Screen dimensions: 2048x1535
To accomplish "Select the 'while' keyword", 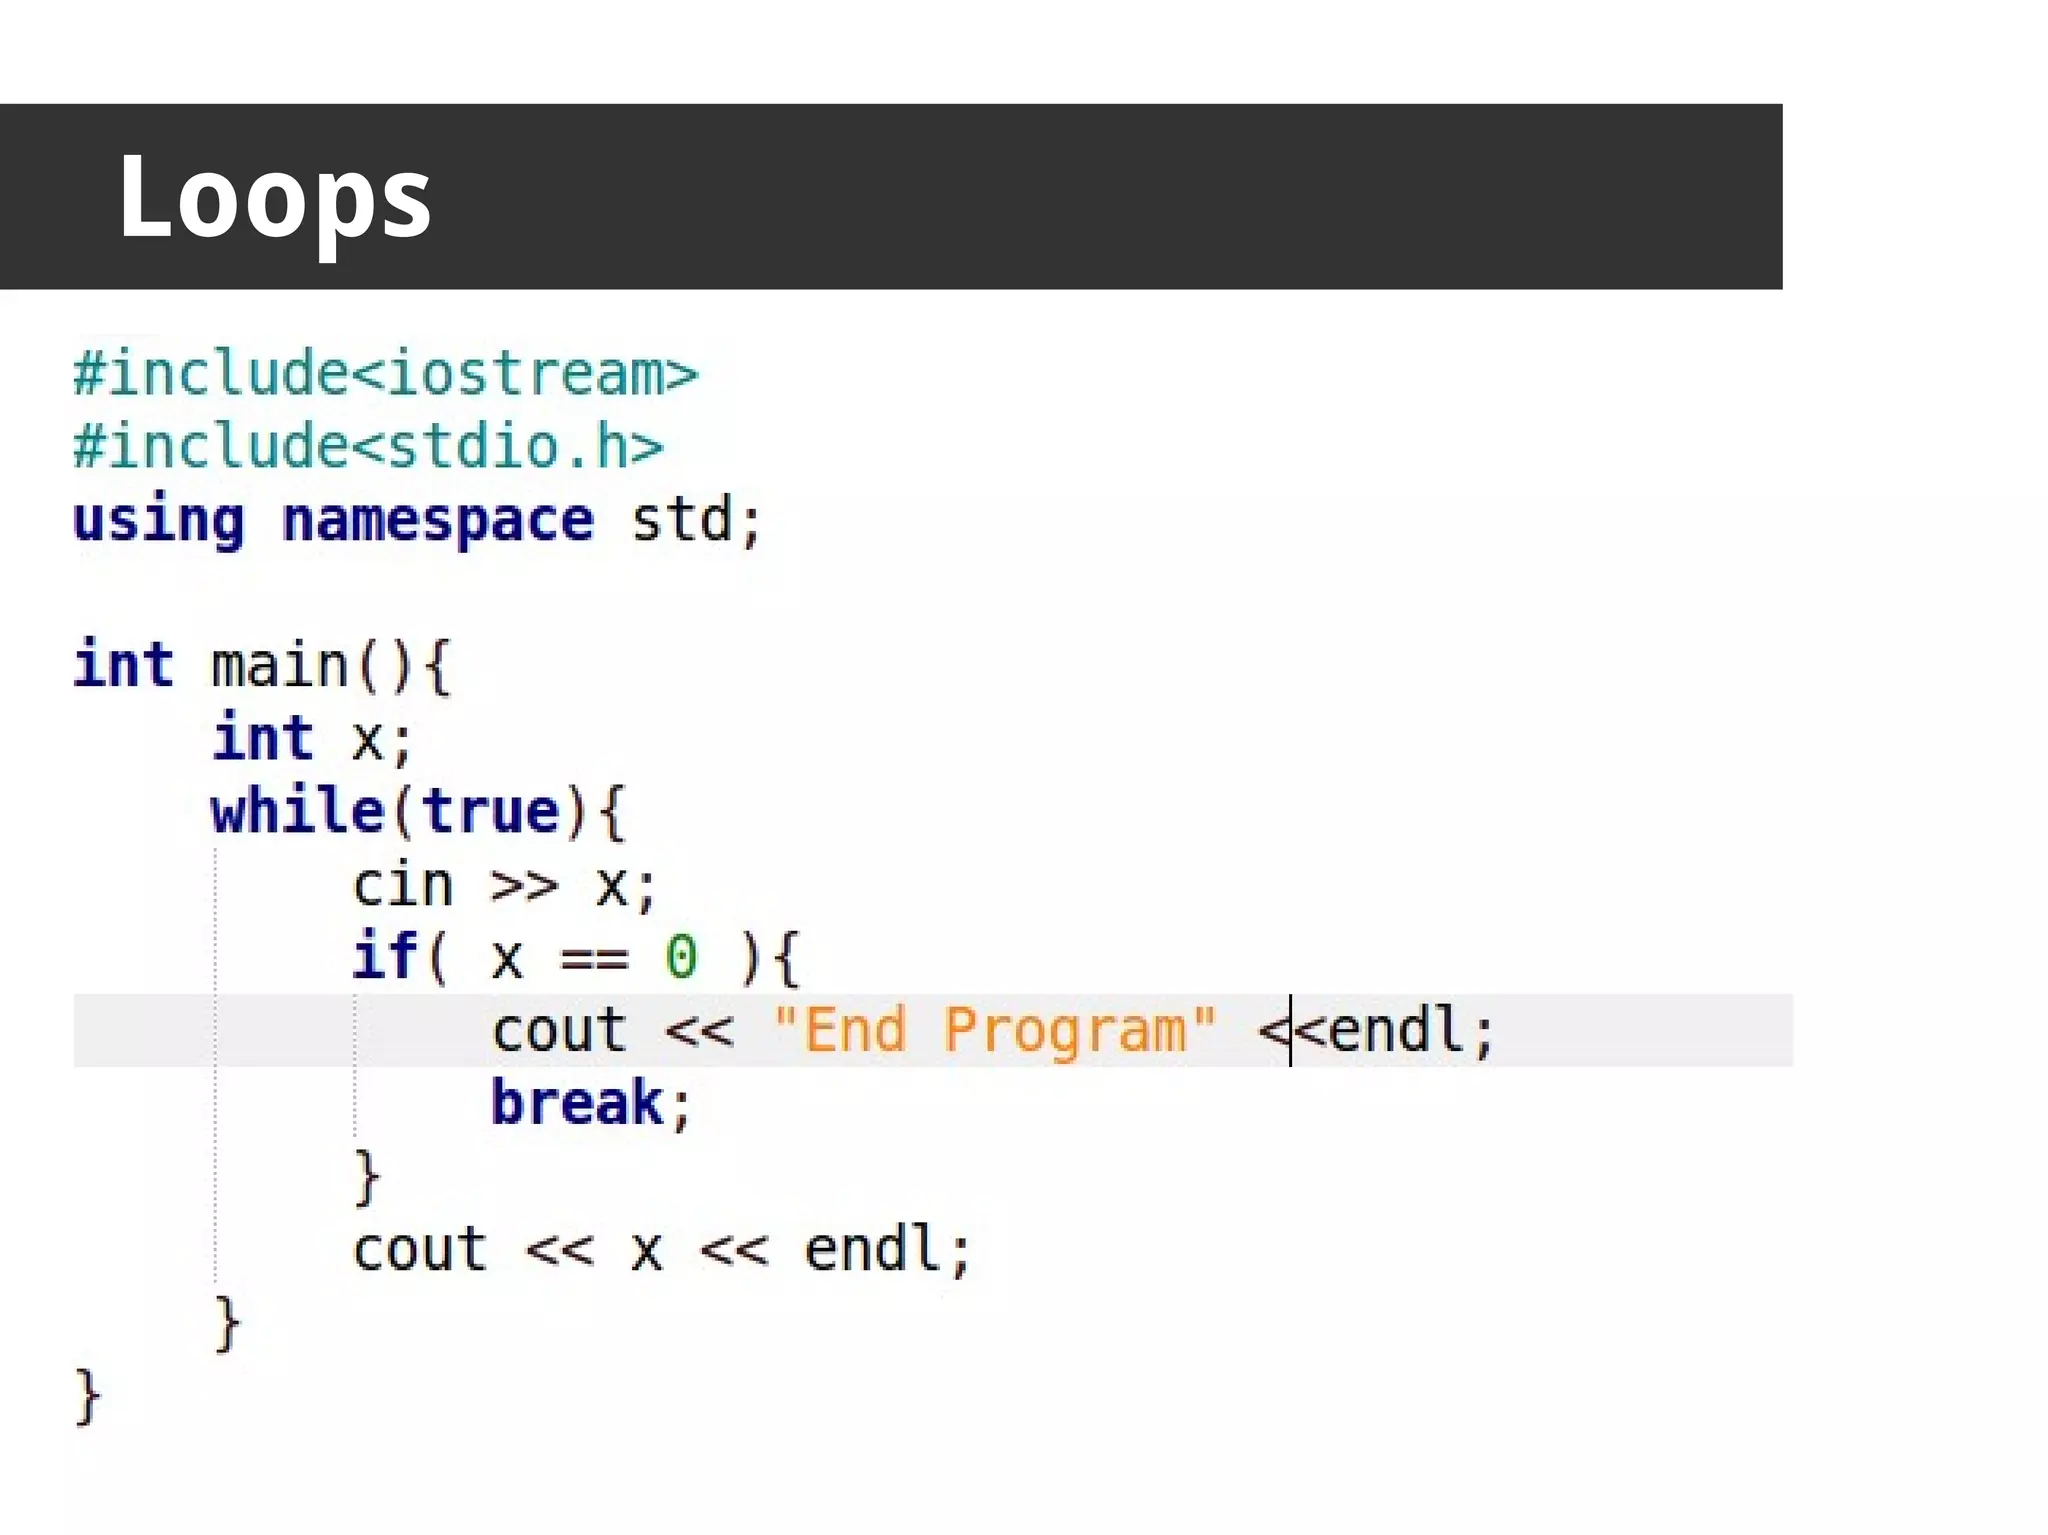I will [297, 811].
